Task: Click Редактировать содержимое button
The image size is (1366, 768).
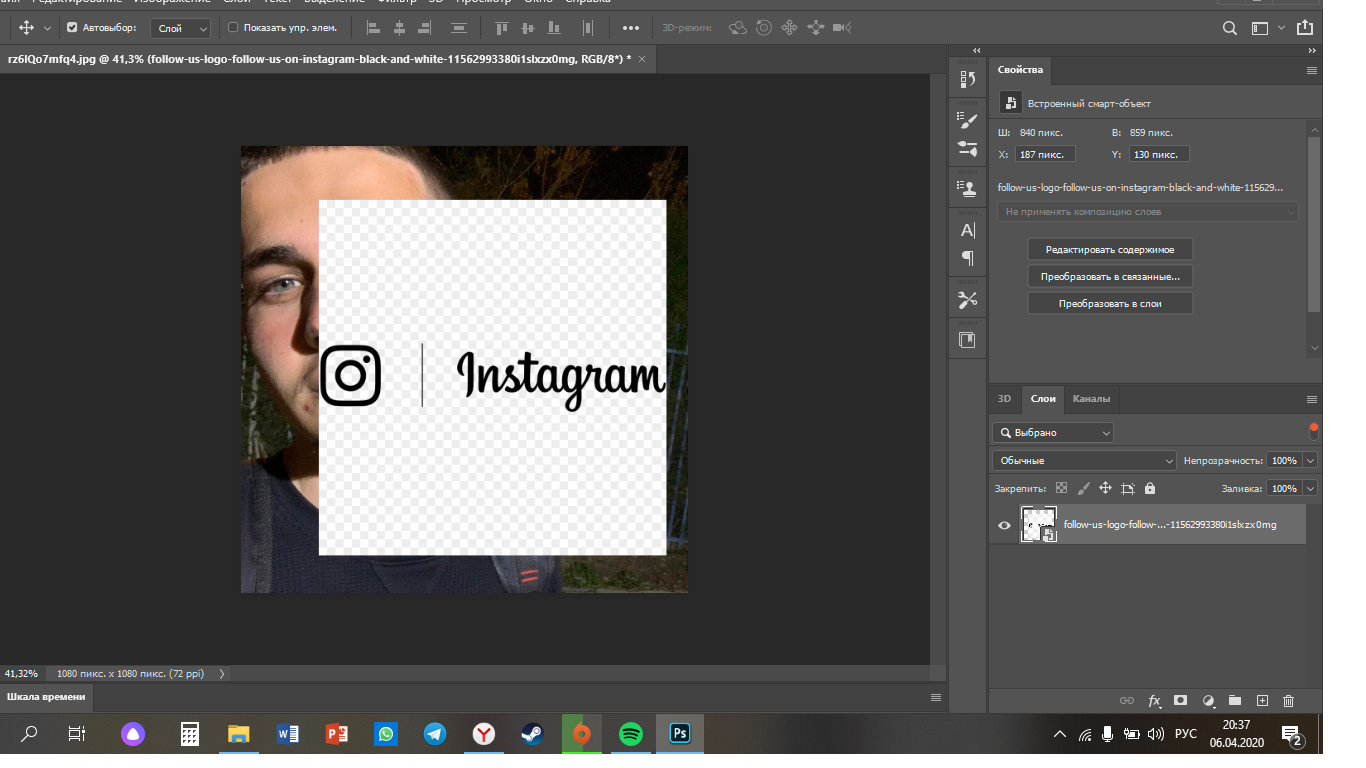Action: [1110, 249]
